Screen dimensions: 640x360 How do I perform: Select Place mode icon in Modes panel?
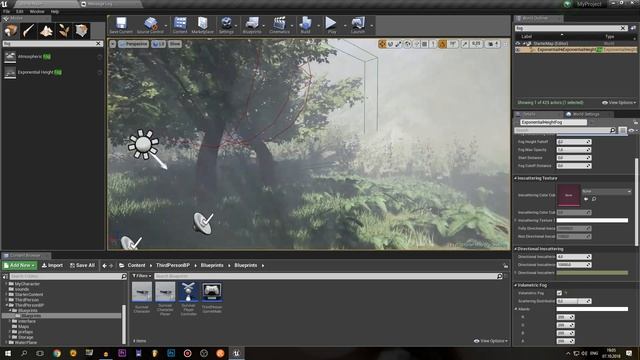(x=11, y=31)
